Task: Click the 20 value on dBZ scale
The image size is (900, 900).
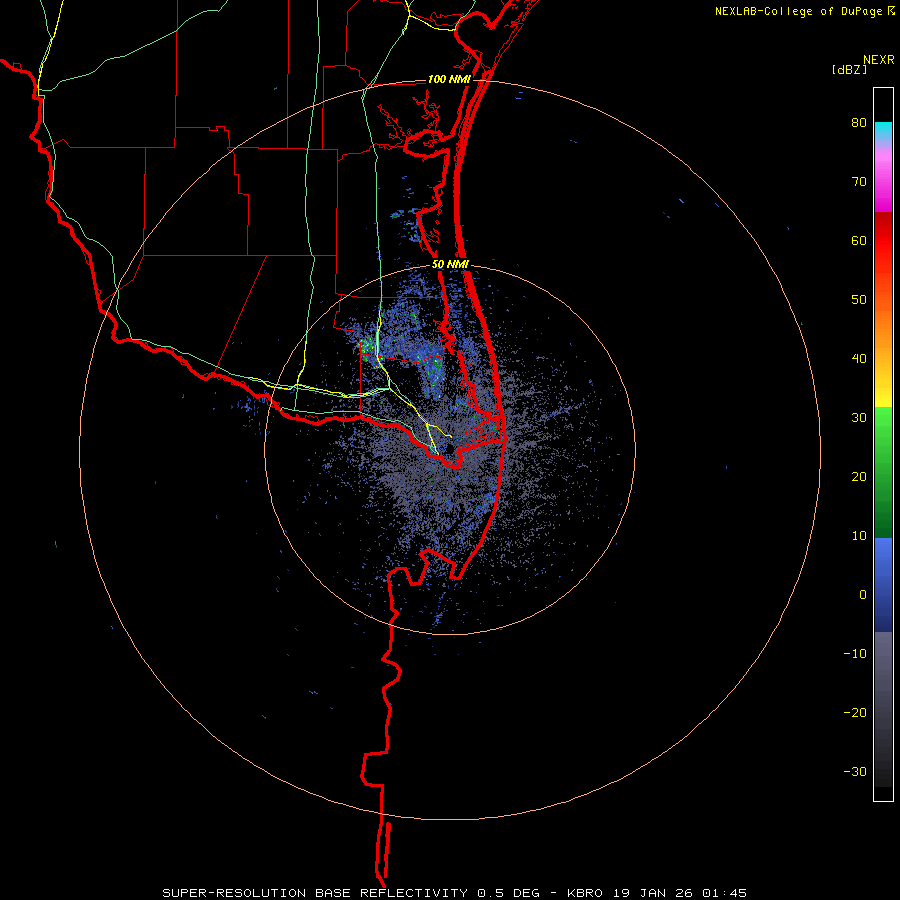Action: coord(859,477)
